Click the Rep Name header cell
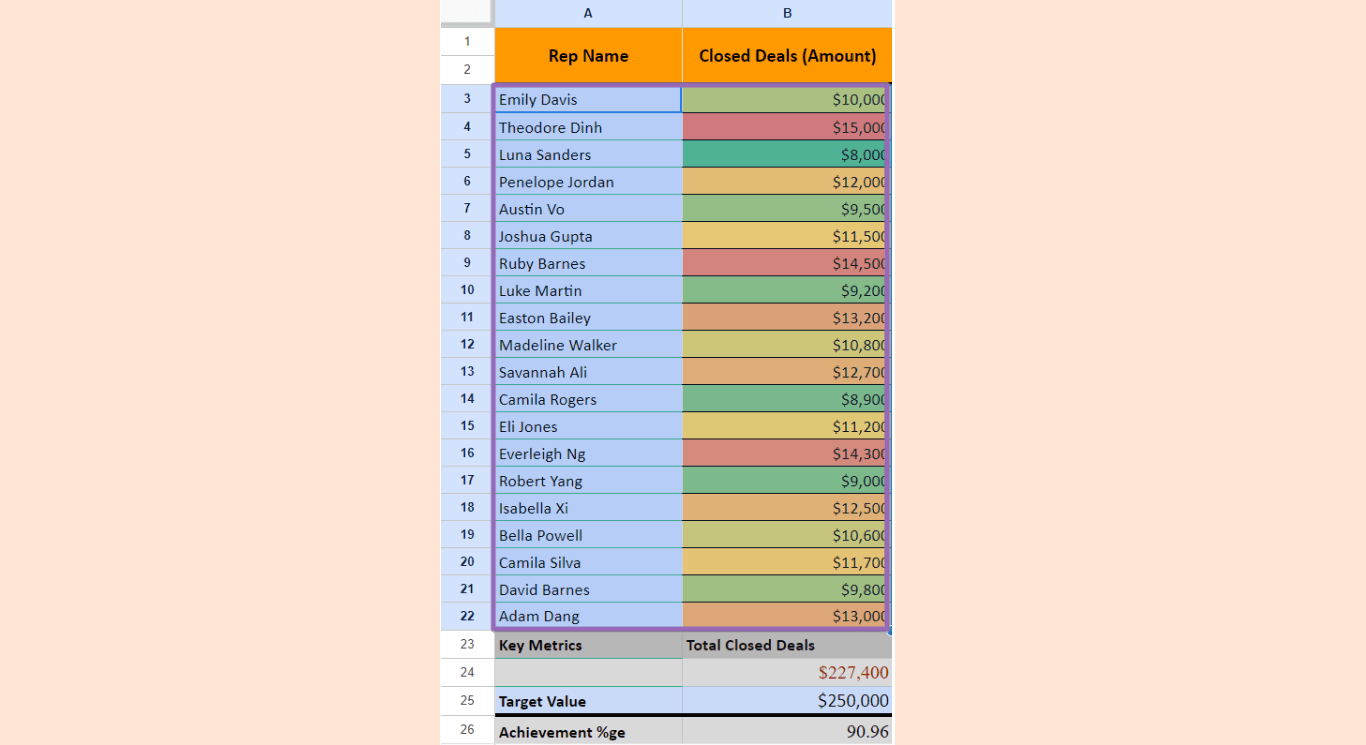The image size is (1366, 745). [588, 56]
